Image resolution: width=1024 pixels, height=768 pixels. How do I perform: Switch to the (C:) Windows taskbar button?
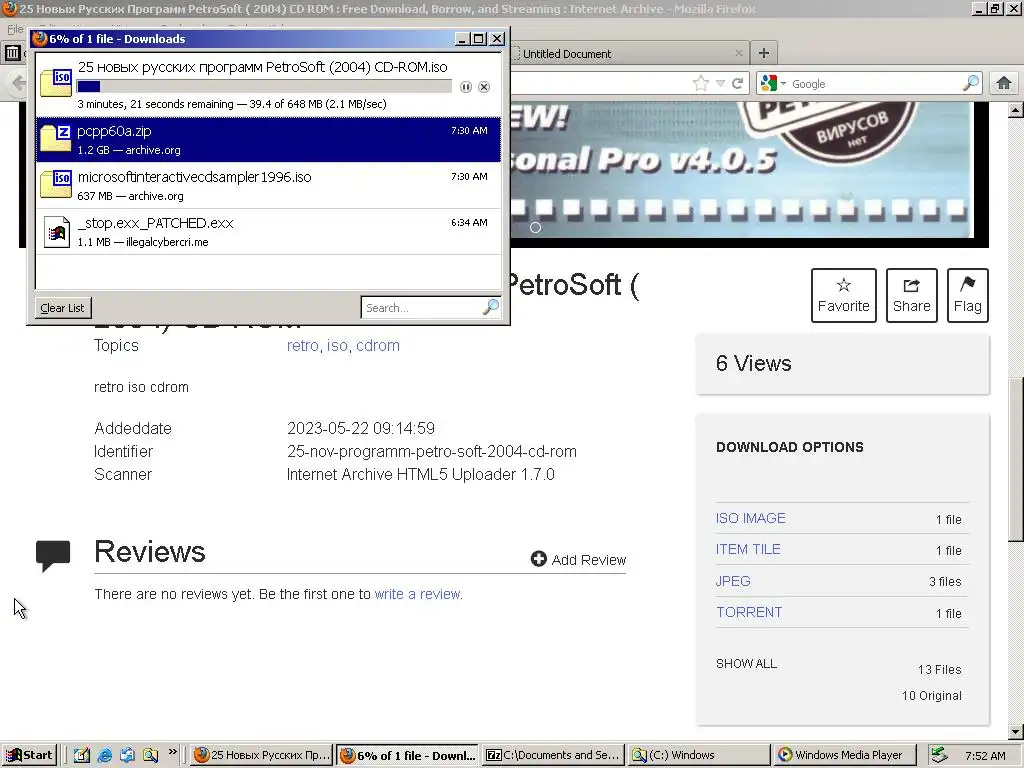tap(699, 755)
